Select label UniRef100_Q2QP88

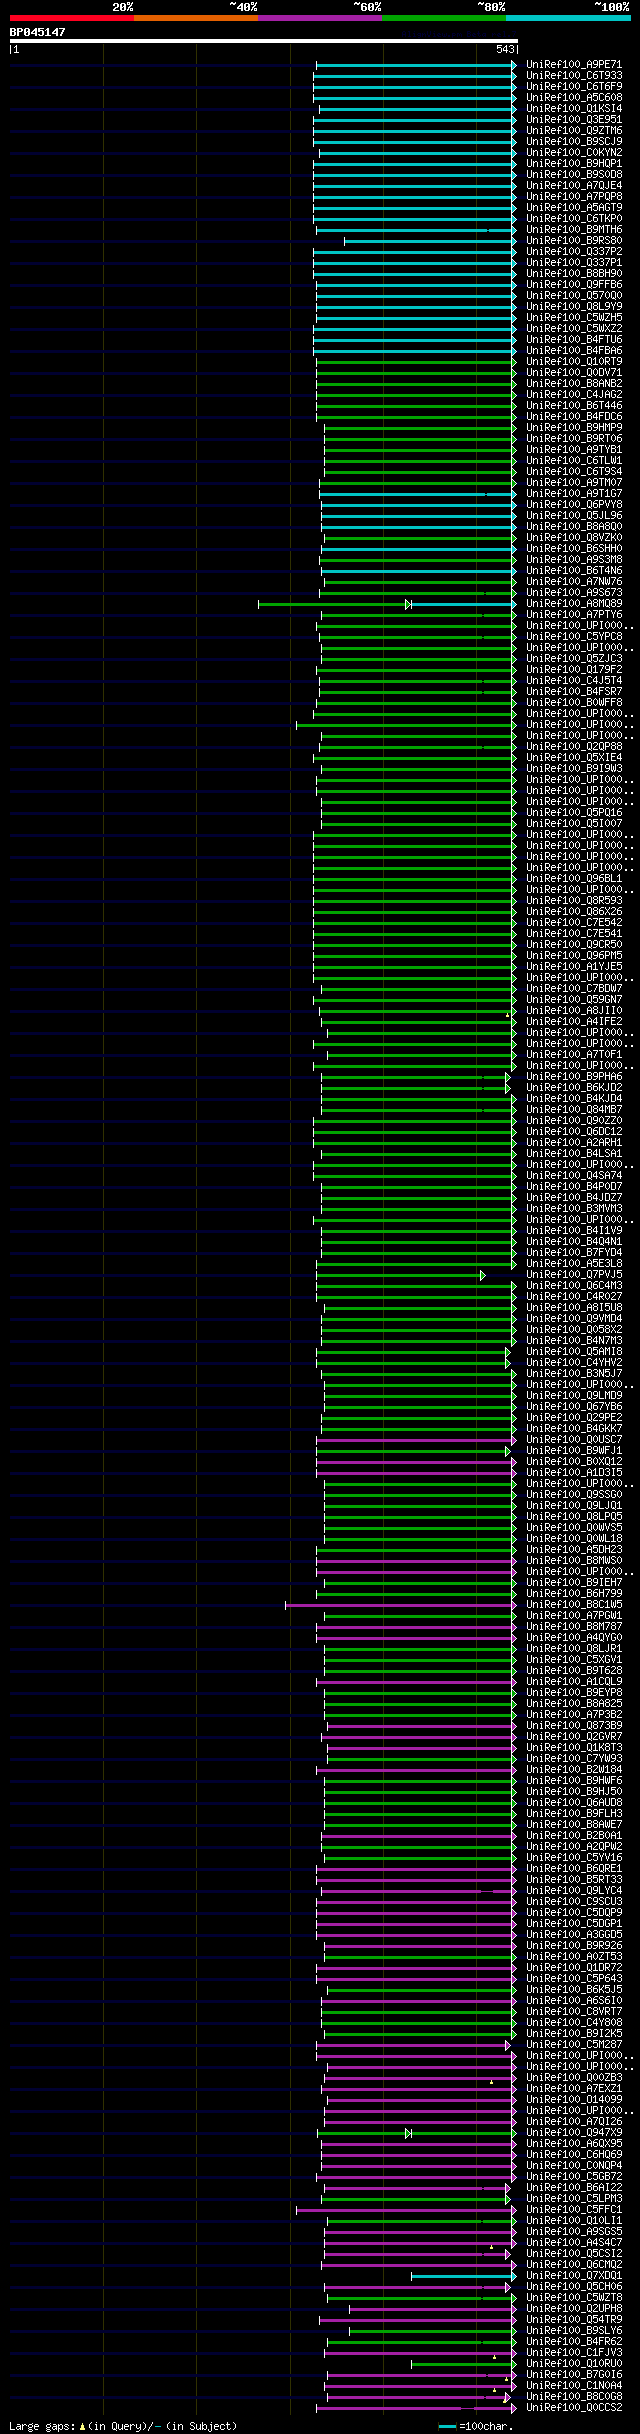click(574, 747)
